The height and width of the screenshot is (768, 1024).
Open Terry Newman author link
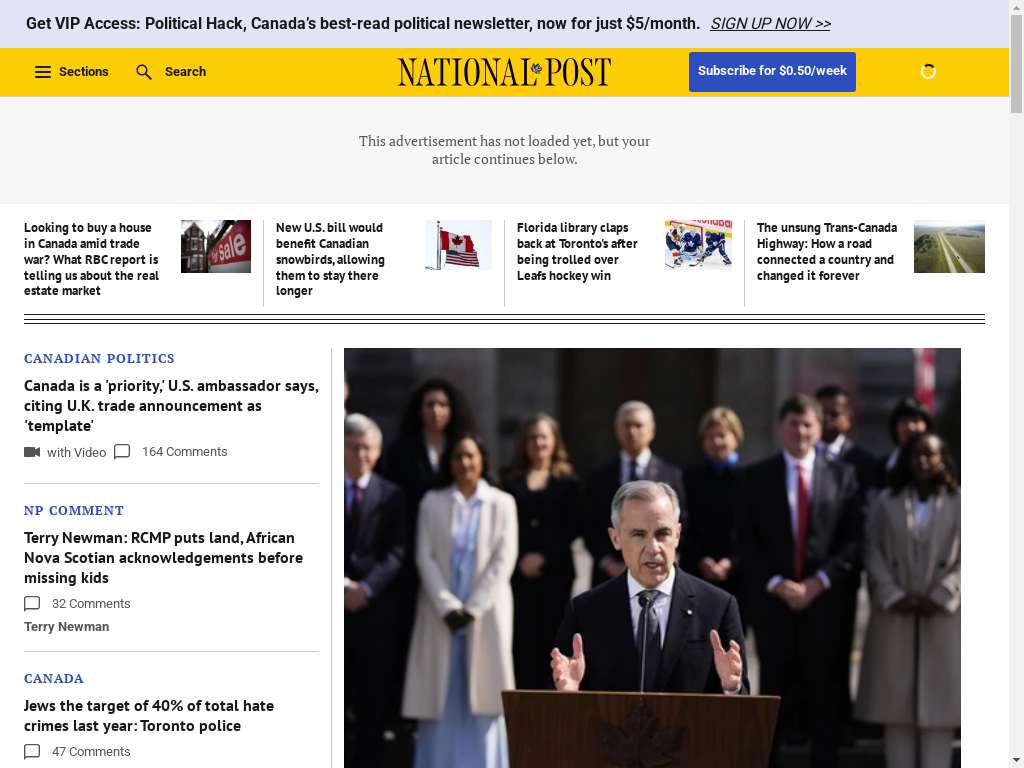pos(67,626)
